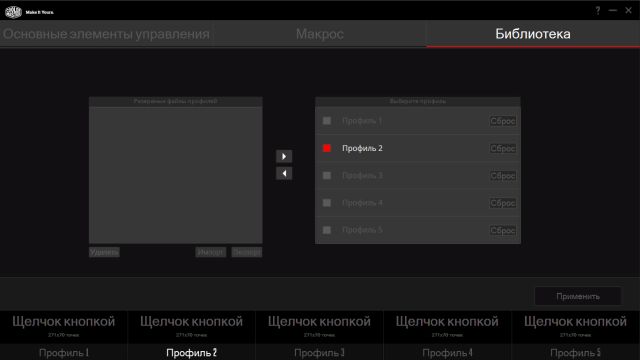
Task: Select the Профиль 1 checkbox square
Action: click(x=327, y=121)
